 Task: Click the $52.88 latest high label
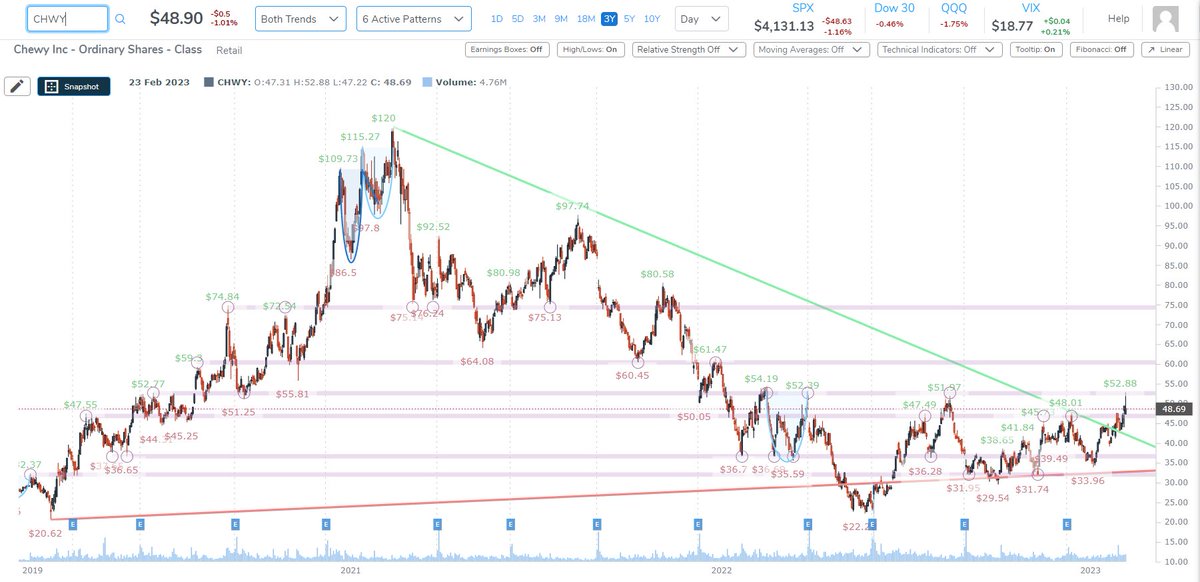tap(1121, 383)
